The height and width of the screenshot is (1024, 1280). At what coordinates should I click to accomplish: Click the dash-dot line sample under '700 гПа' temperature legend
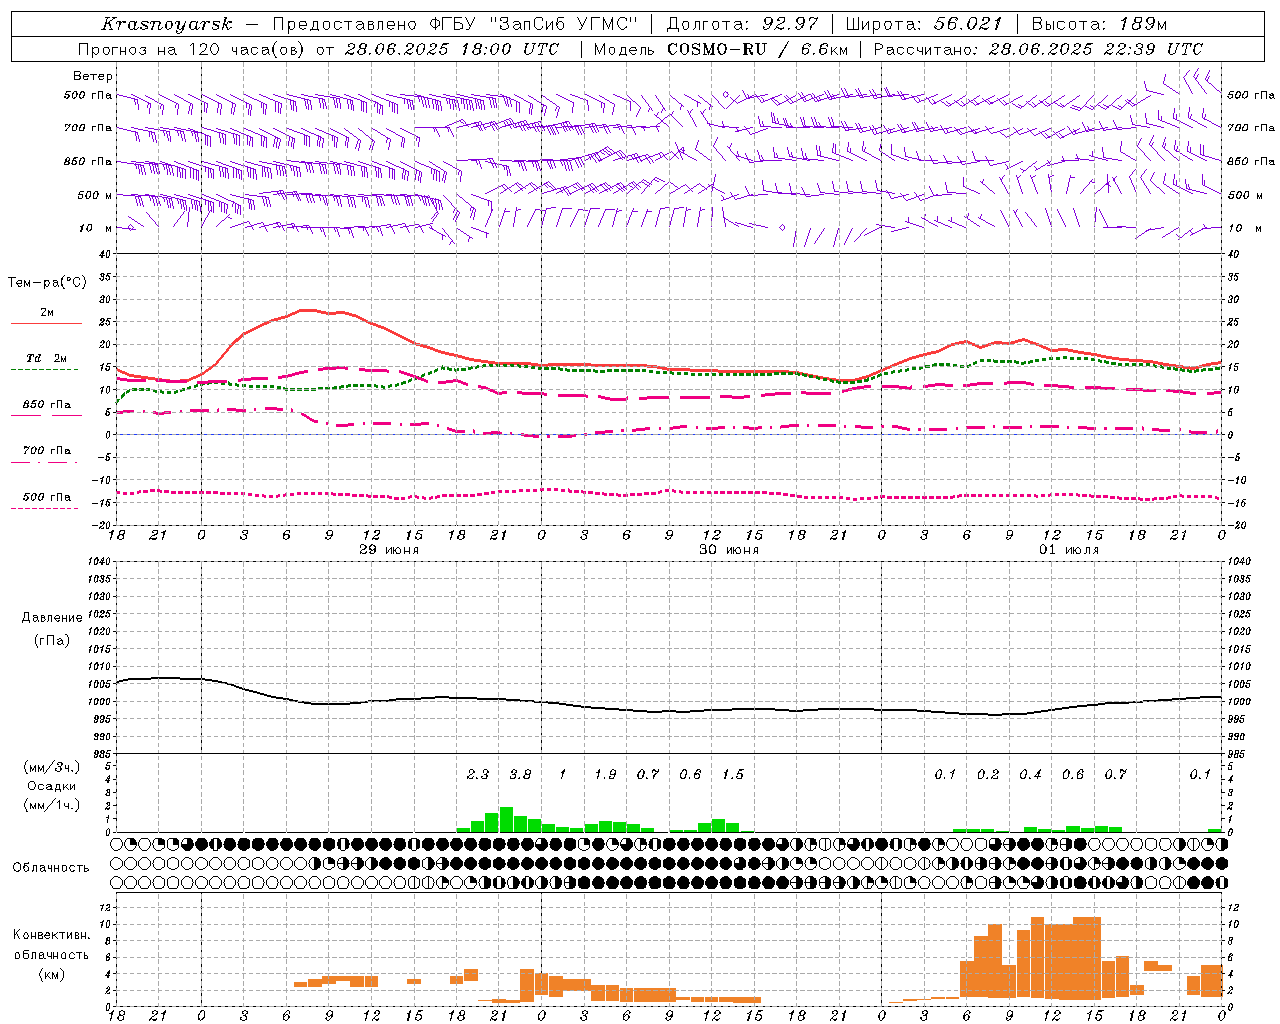click(45, 463)
